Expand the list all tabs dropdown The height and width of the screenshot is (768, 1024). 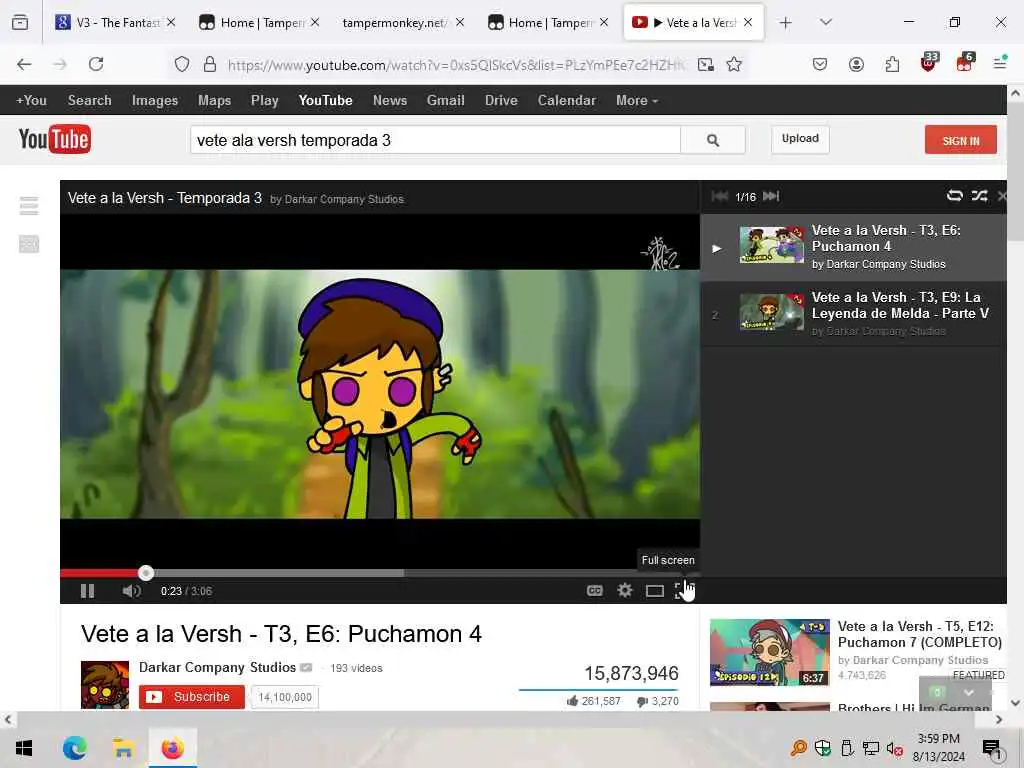(x=826, y=23)
